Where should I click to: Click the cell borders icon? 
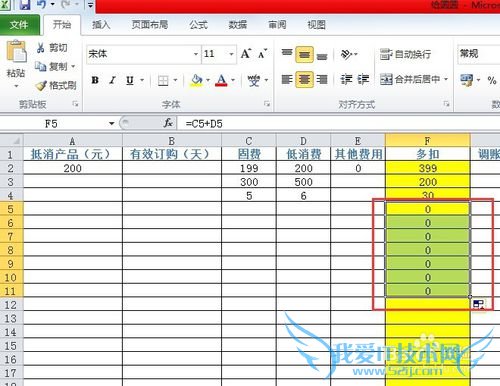(x=163, y=80)
